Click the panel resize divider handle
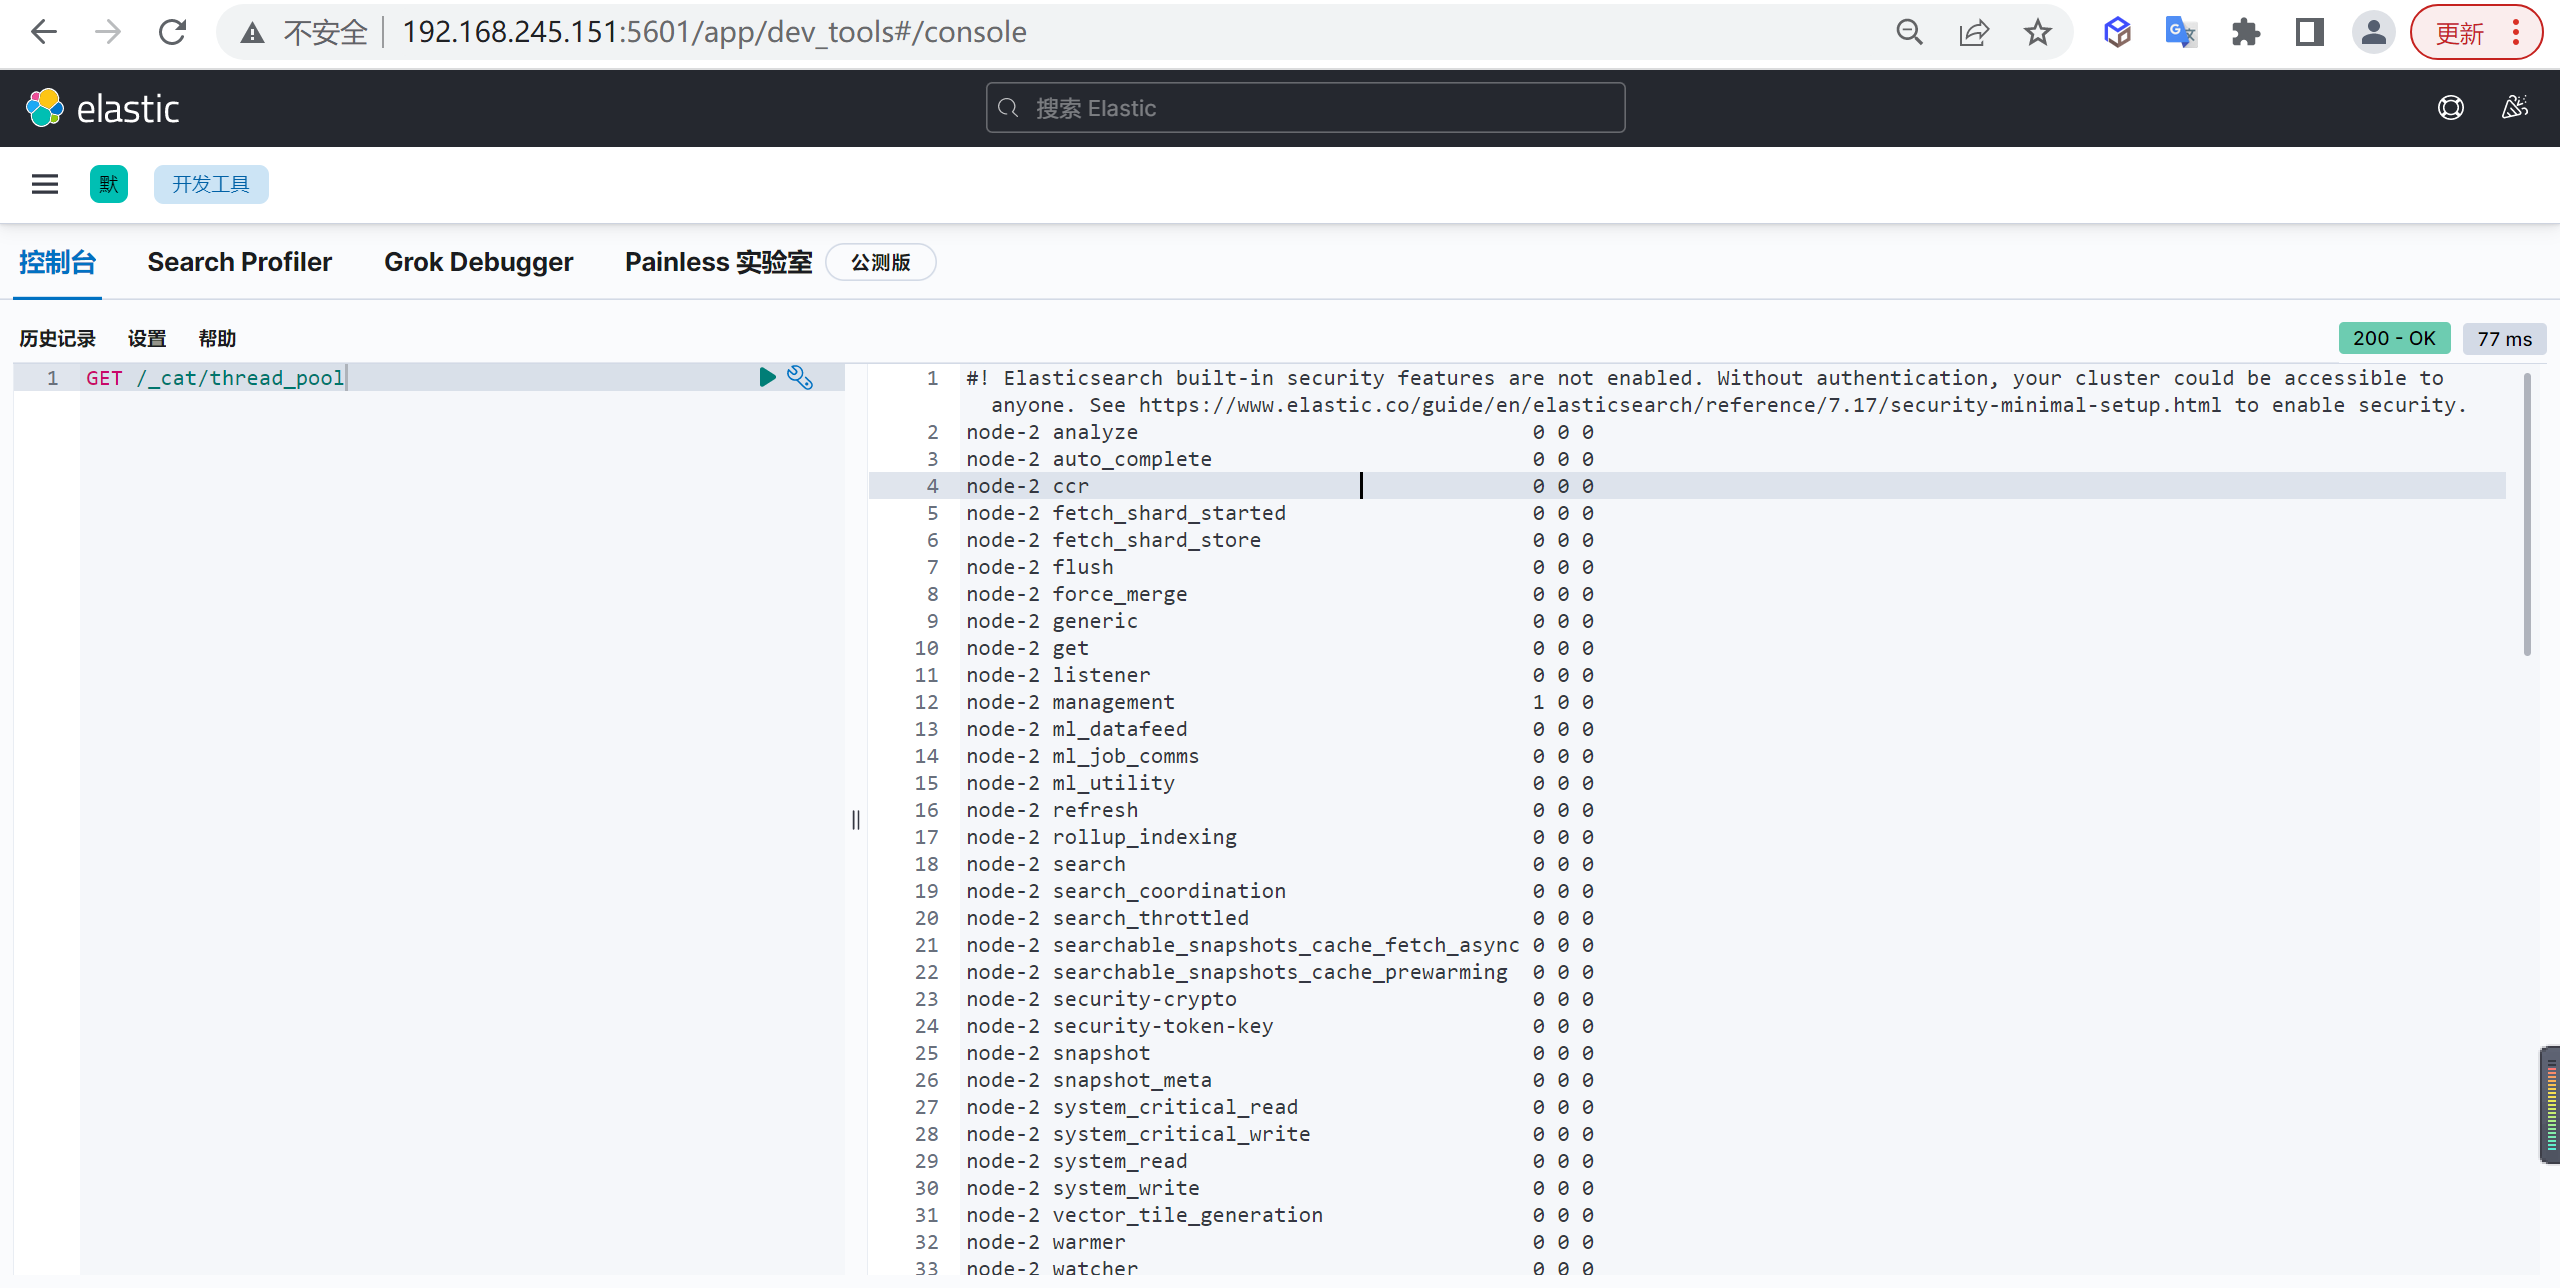Viewport: 2560px width, 1288px height. coord(855,820)
